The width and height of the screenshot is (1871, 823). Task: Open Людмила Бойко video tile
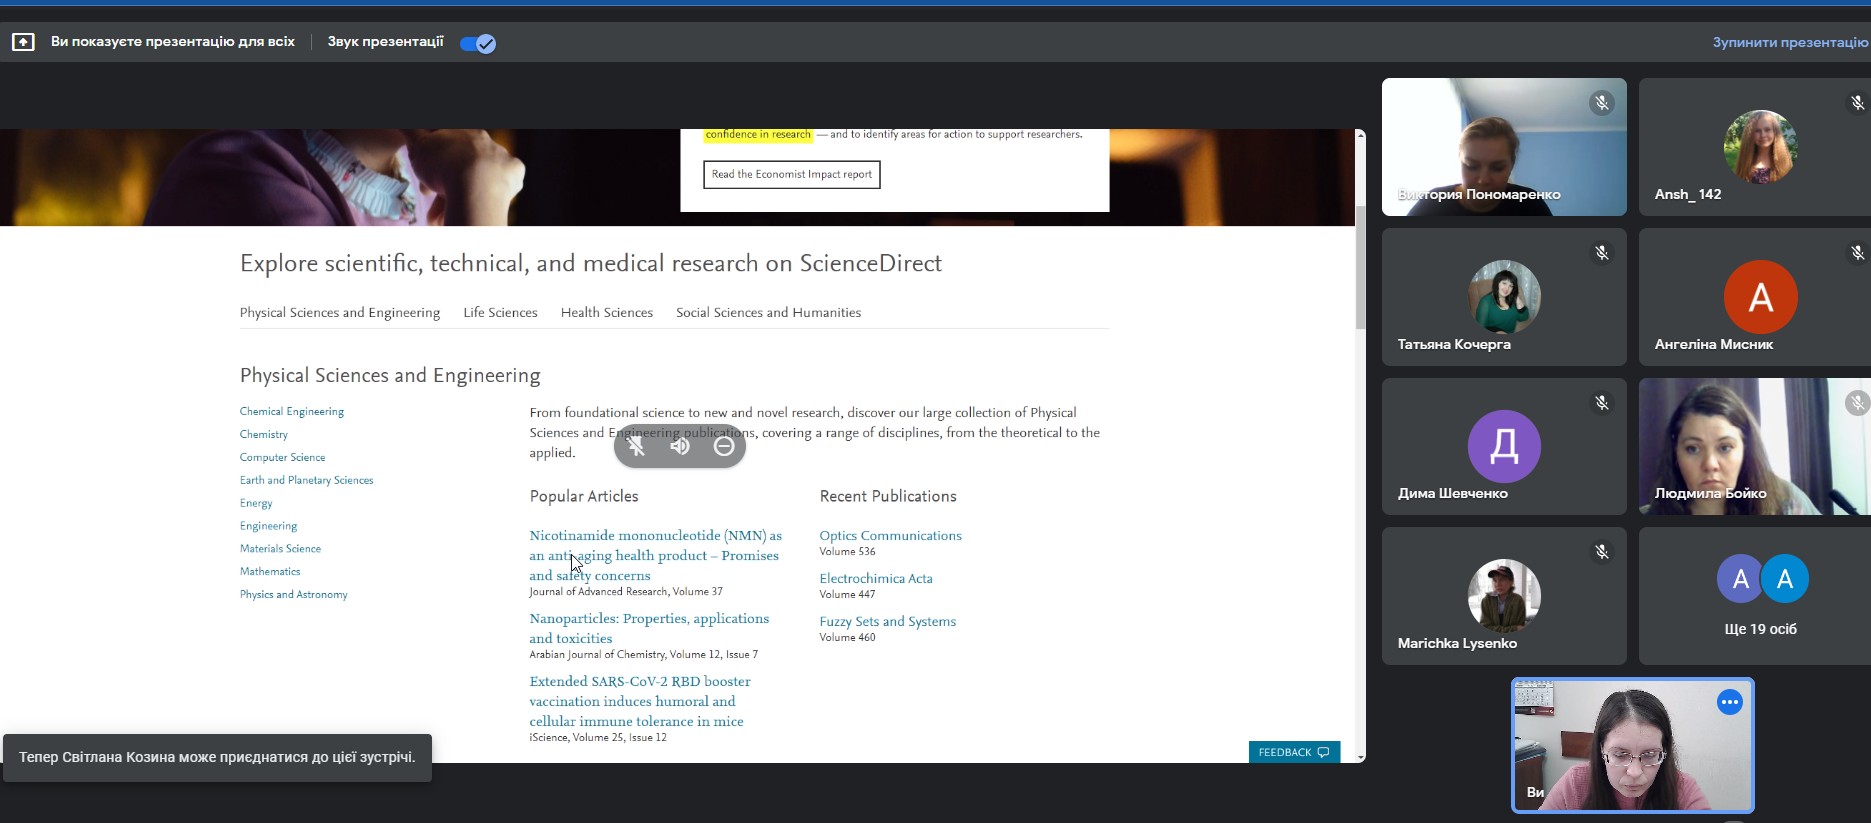coord(1754,446)
